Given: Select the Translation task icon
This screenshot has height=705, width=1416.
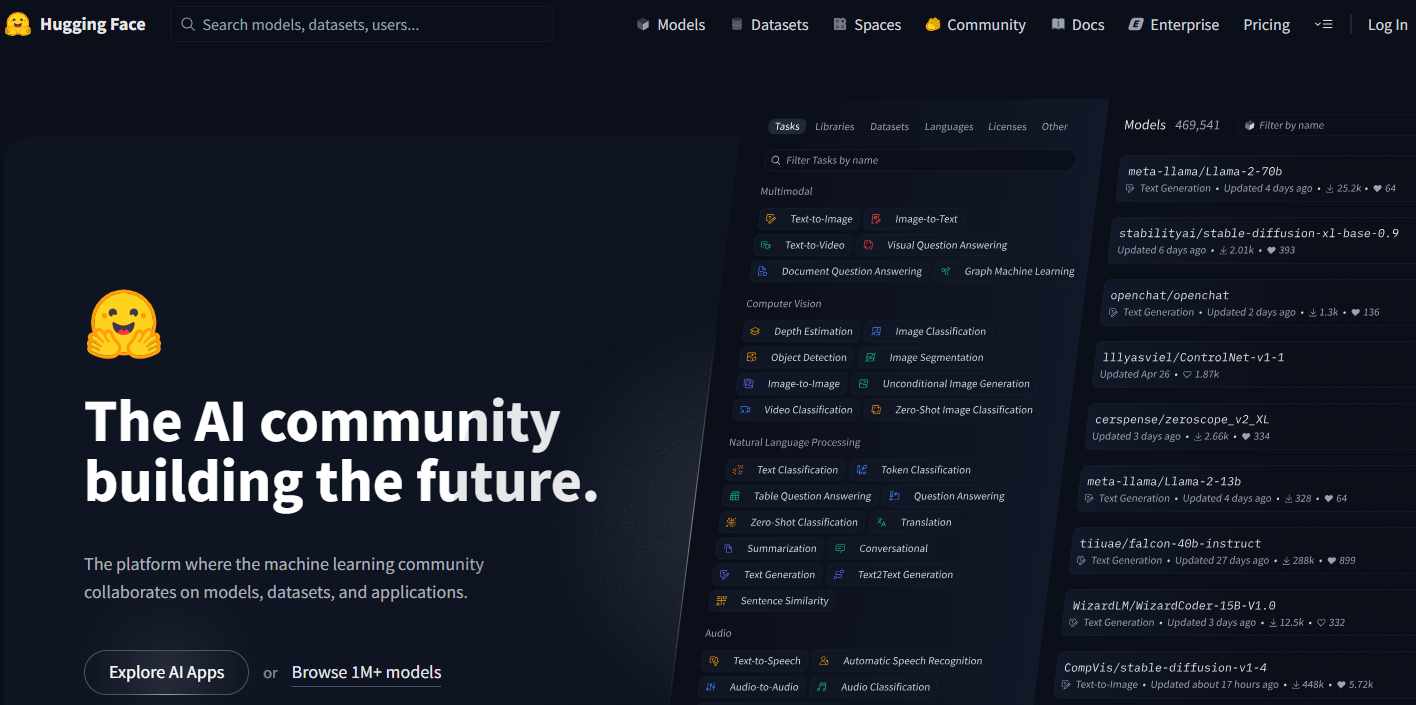Looking at the screenshot, I should pyautogui.click(x=881, y=522).
